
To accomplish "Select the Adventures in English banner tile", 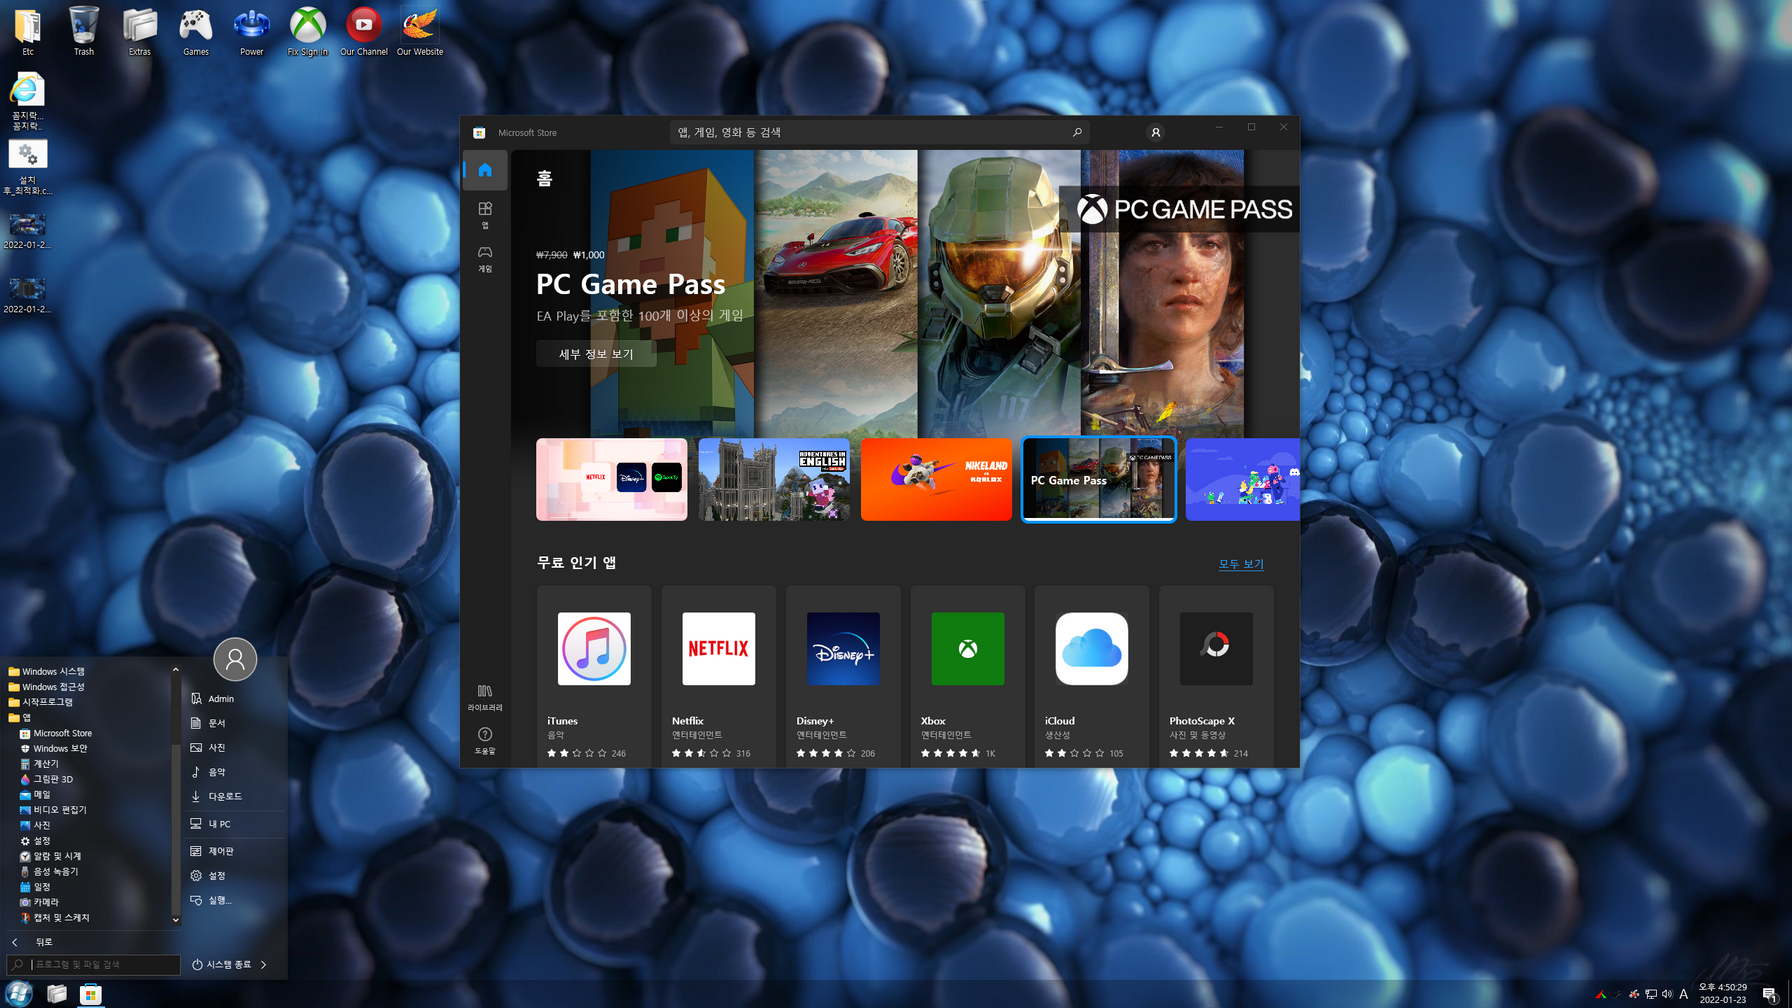I will 774,479.
